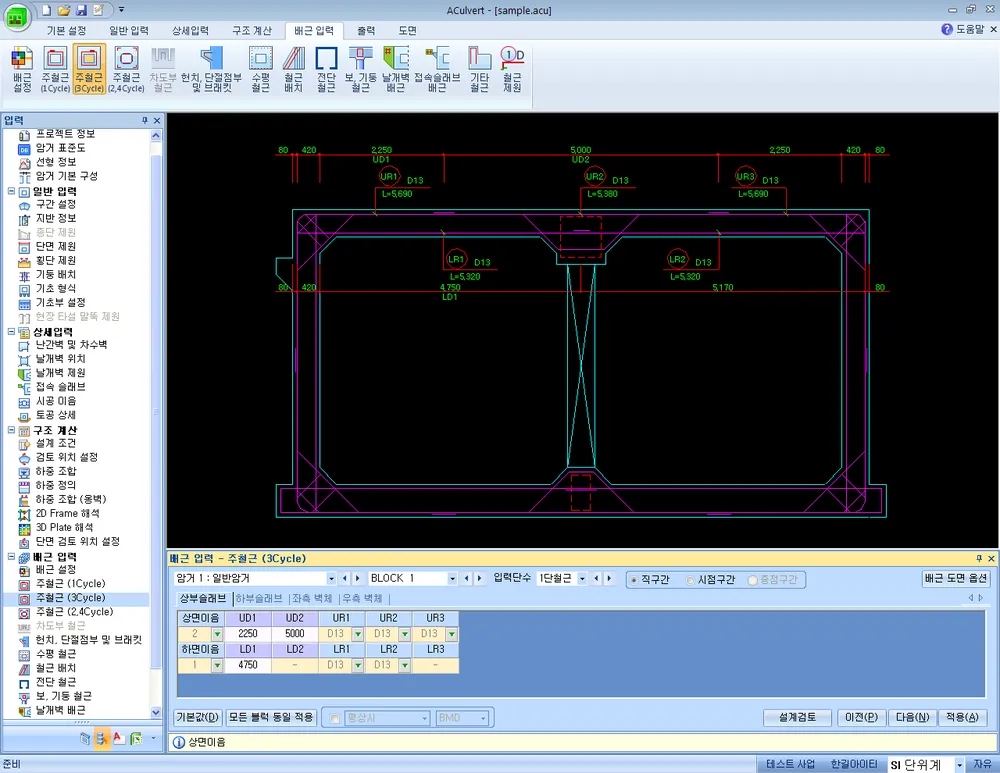Open the 배근 도면 옵션 button
Screen dimensions: 1000x773
point(956,578)
